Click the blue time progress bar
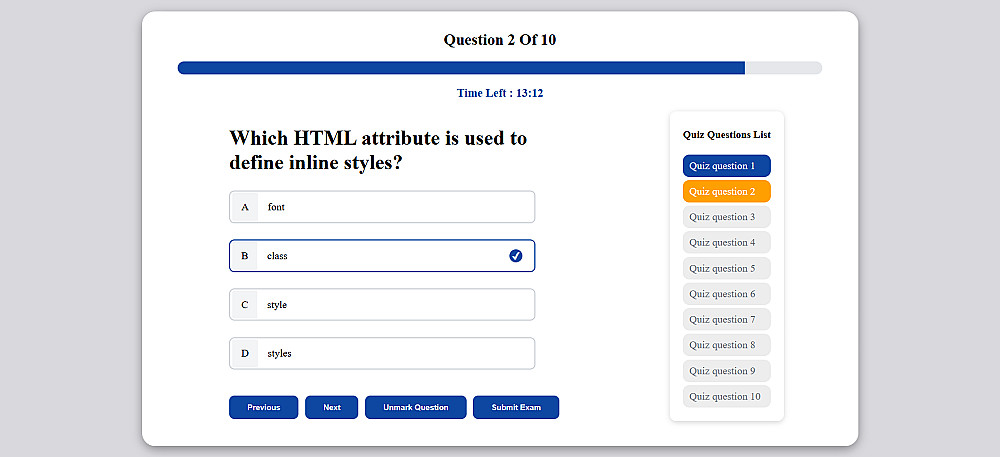The width and height of the screenshot is (1000, 457). tap(460, 68)
